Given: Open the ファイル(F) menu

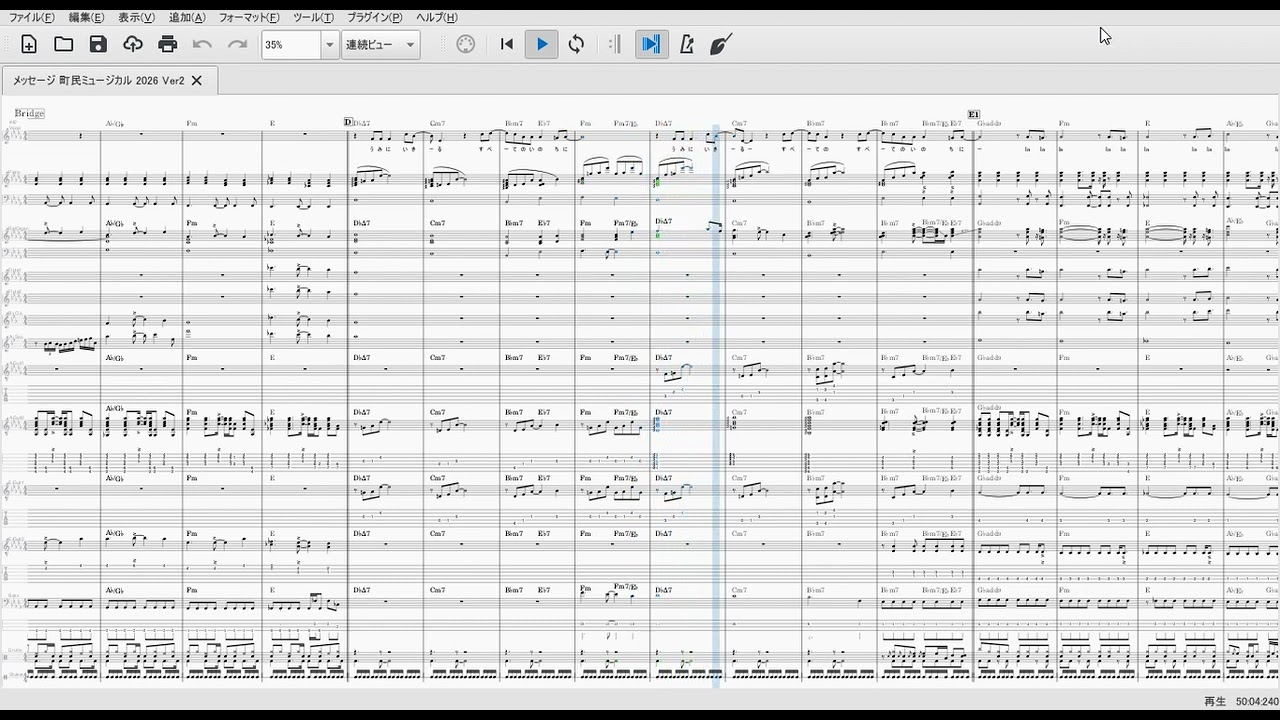Looking at the screenshot, I should pos(32,18).
